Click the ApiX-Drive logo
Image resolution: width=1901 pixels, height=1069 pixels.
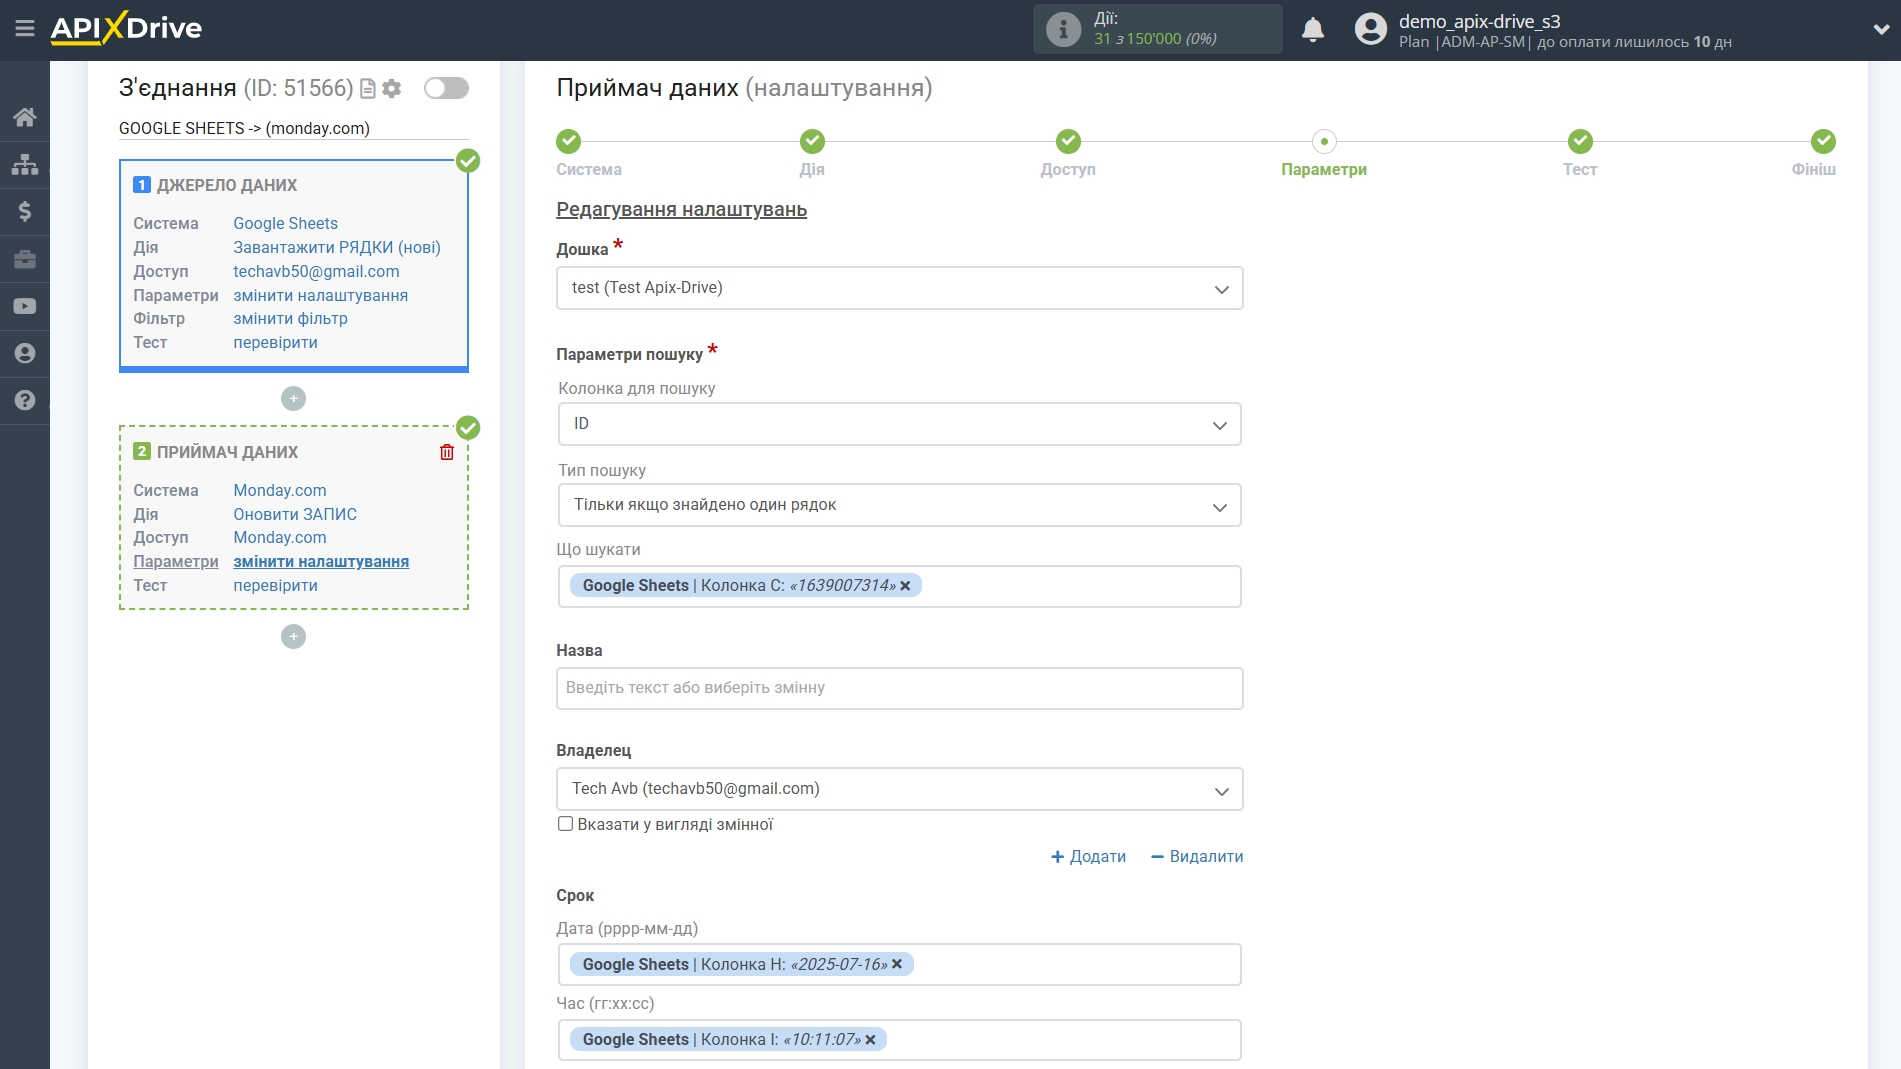point(126,28)
